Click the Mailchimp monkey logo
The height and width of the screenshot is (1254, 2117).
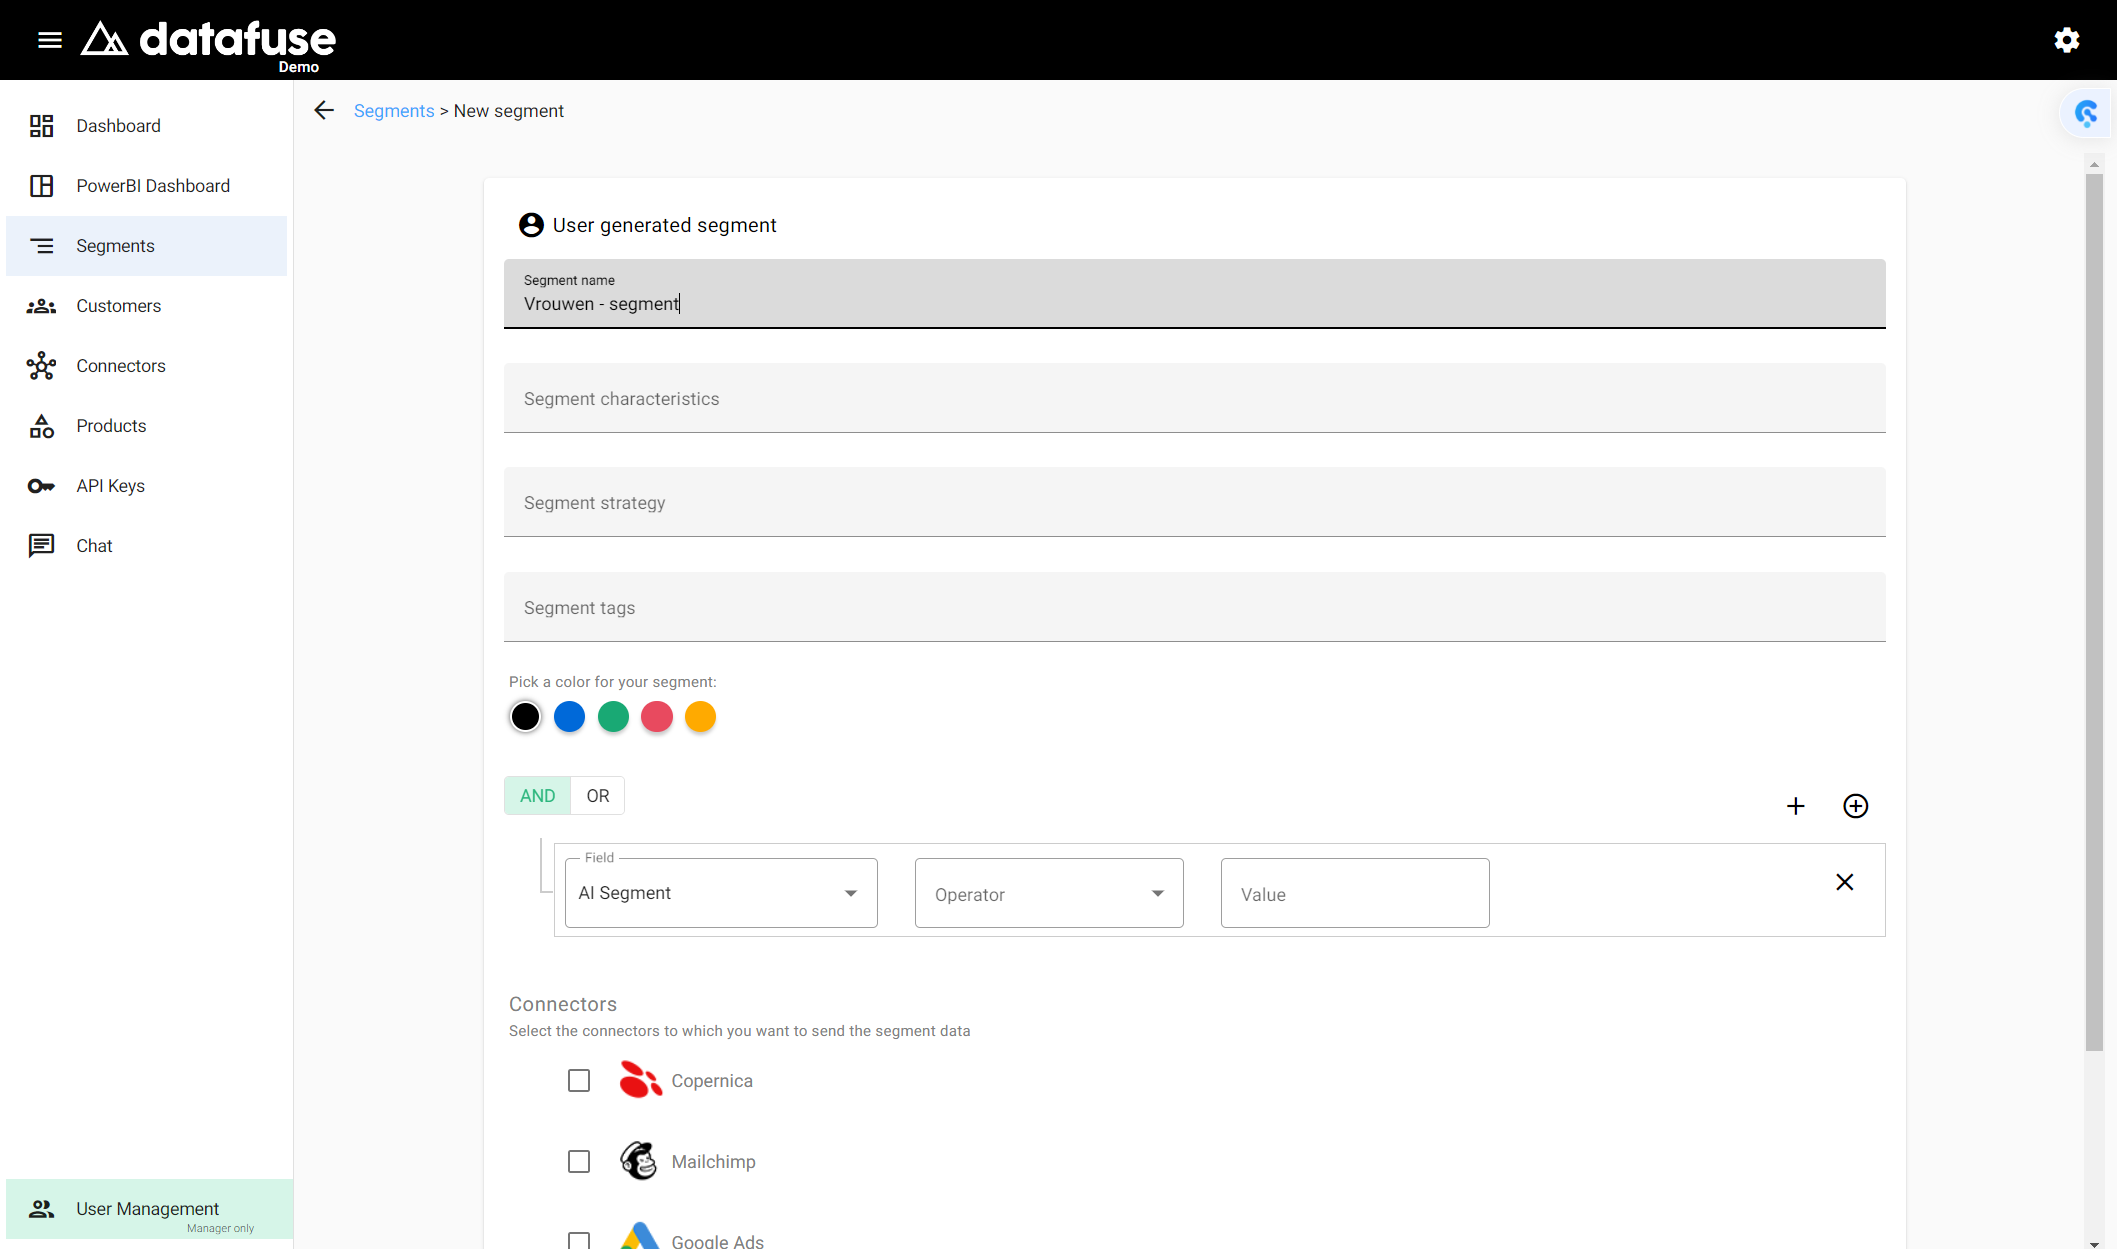pos(639,1161)
